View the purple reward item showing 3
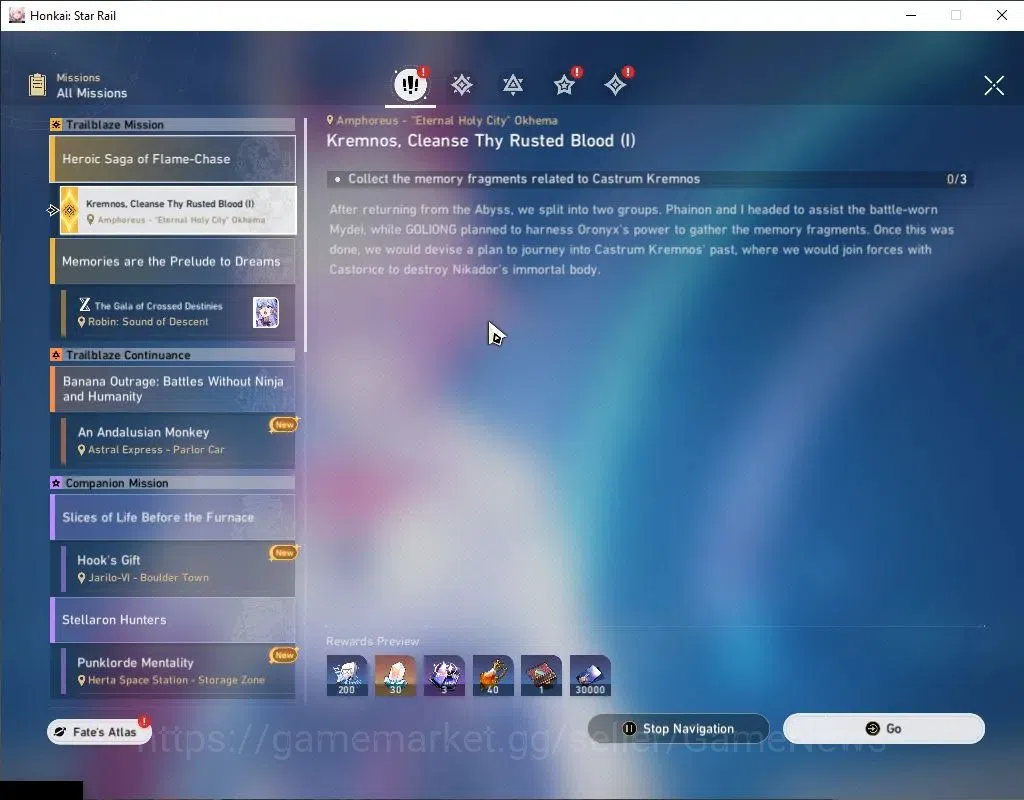Screen dimensions: 1024x800 coord(444,676)
